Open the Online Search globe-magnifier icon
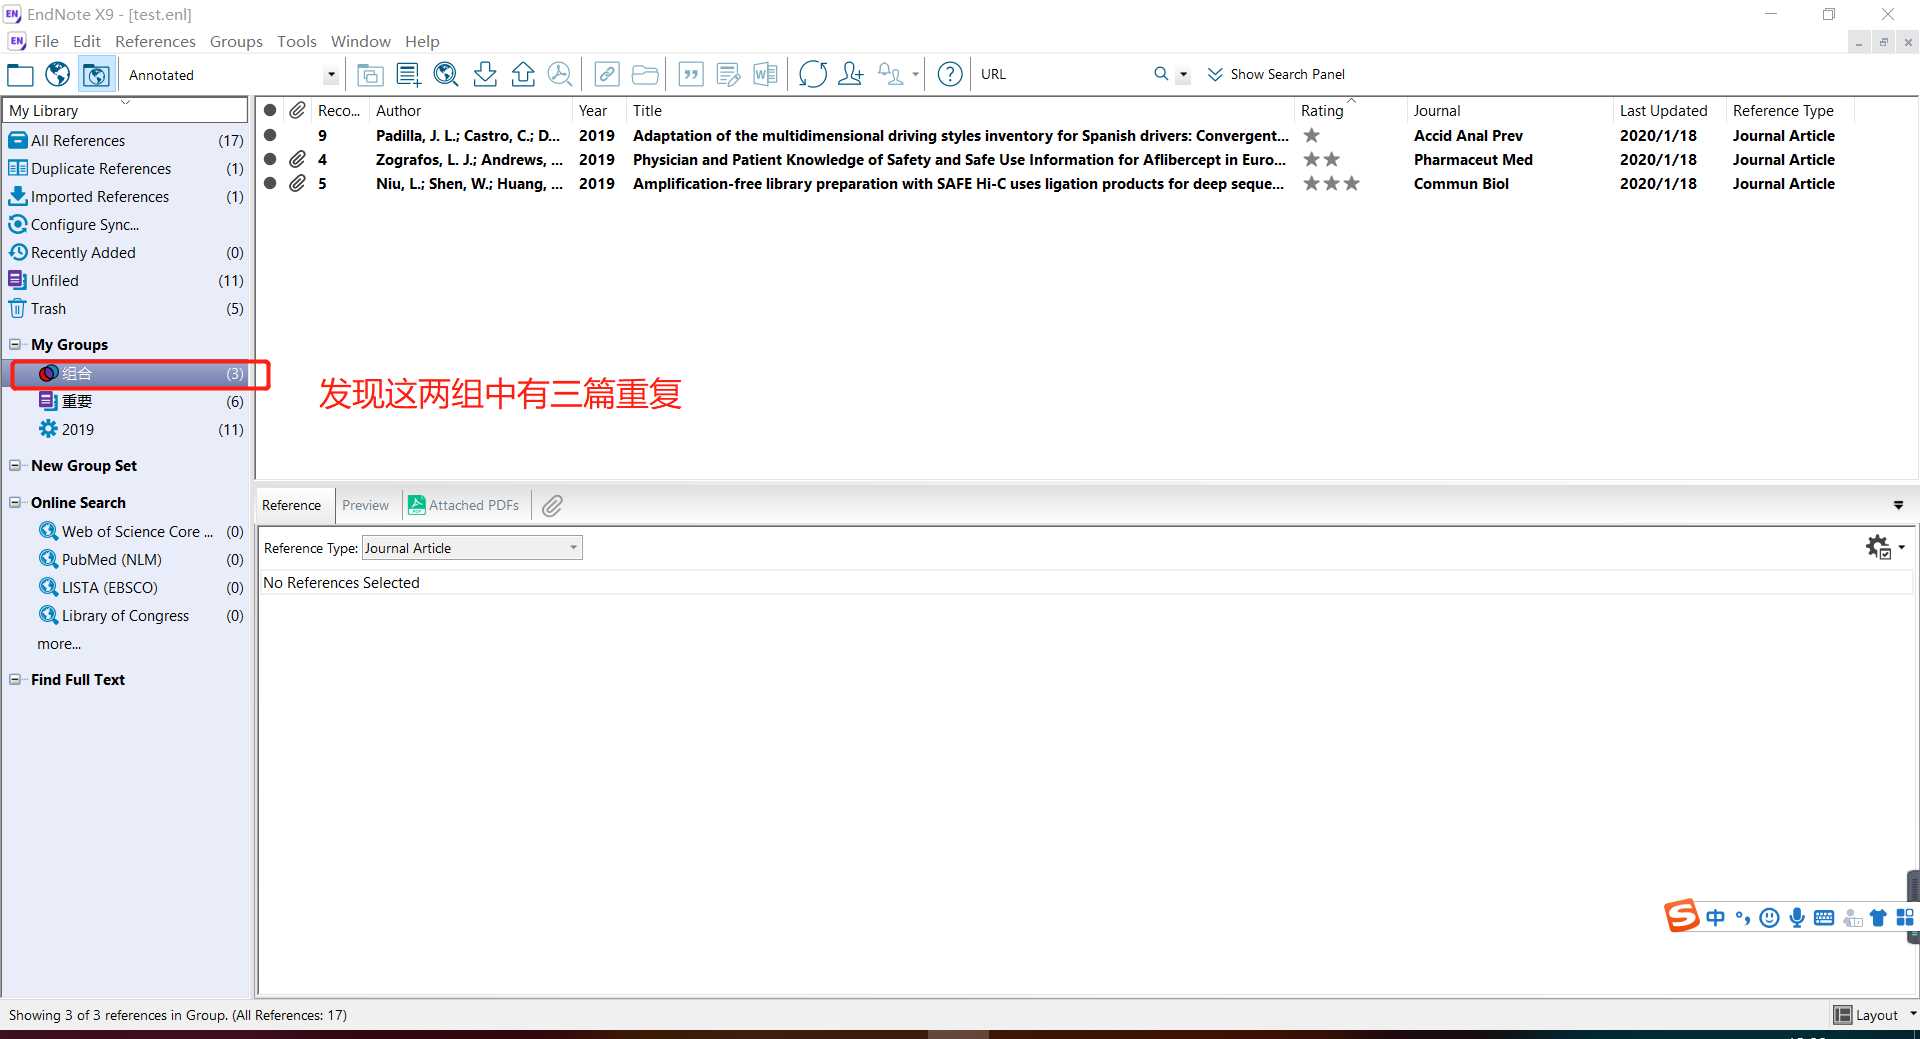 coord(446,75)
